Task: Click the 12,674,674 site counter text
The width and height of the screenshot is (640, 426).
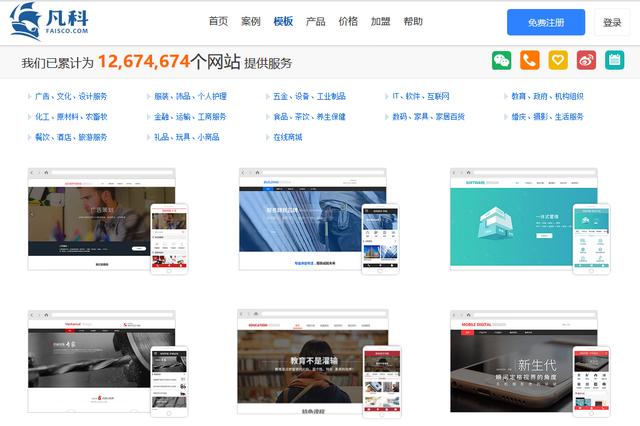Action: (144, 62)
